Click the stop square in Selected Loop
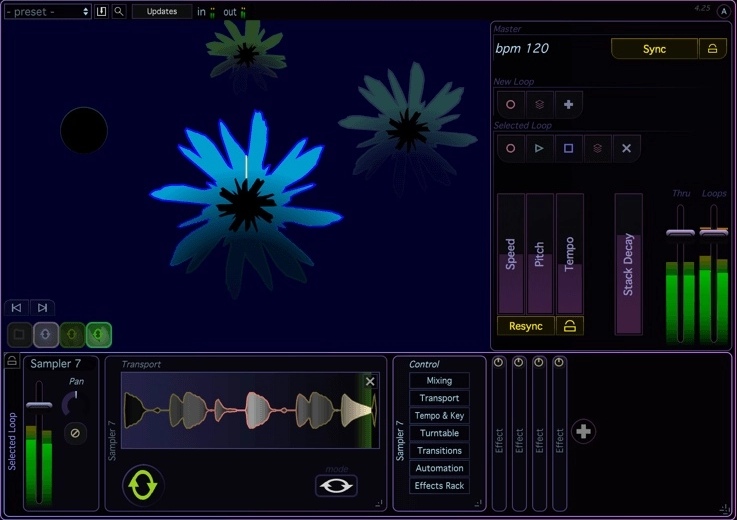Image resolution: width=737 pixels, height=520 pixels. 568,148
